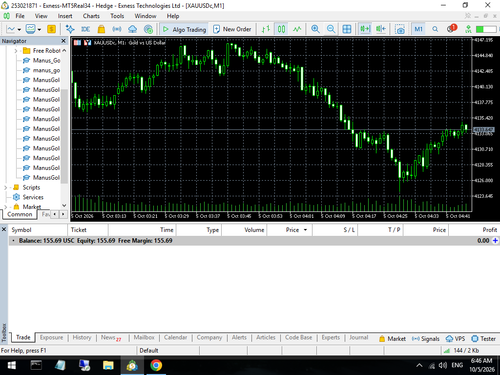Open the Tools menu

coord(117,16)
